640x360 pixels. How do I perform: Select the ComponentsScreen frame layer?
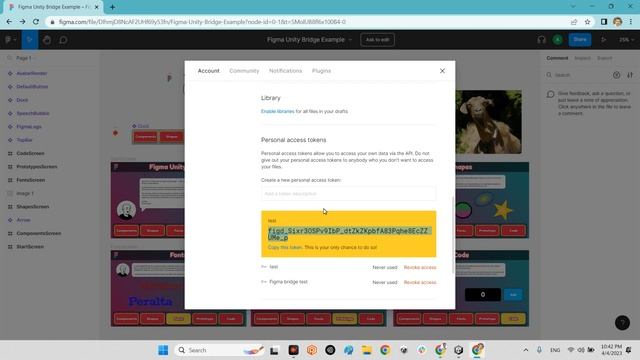[38, 233]
